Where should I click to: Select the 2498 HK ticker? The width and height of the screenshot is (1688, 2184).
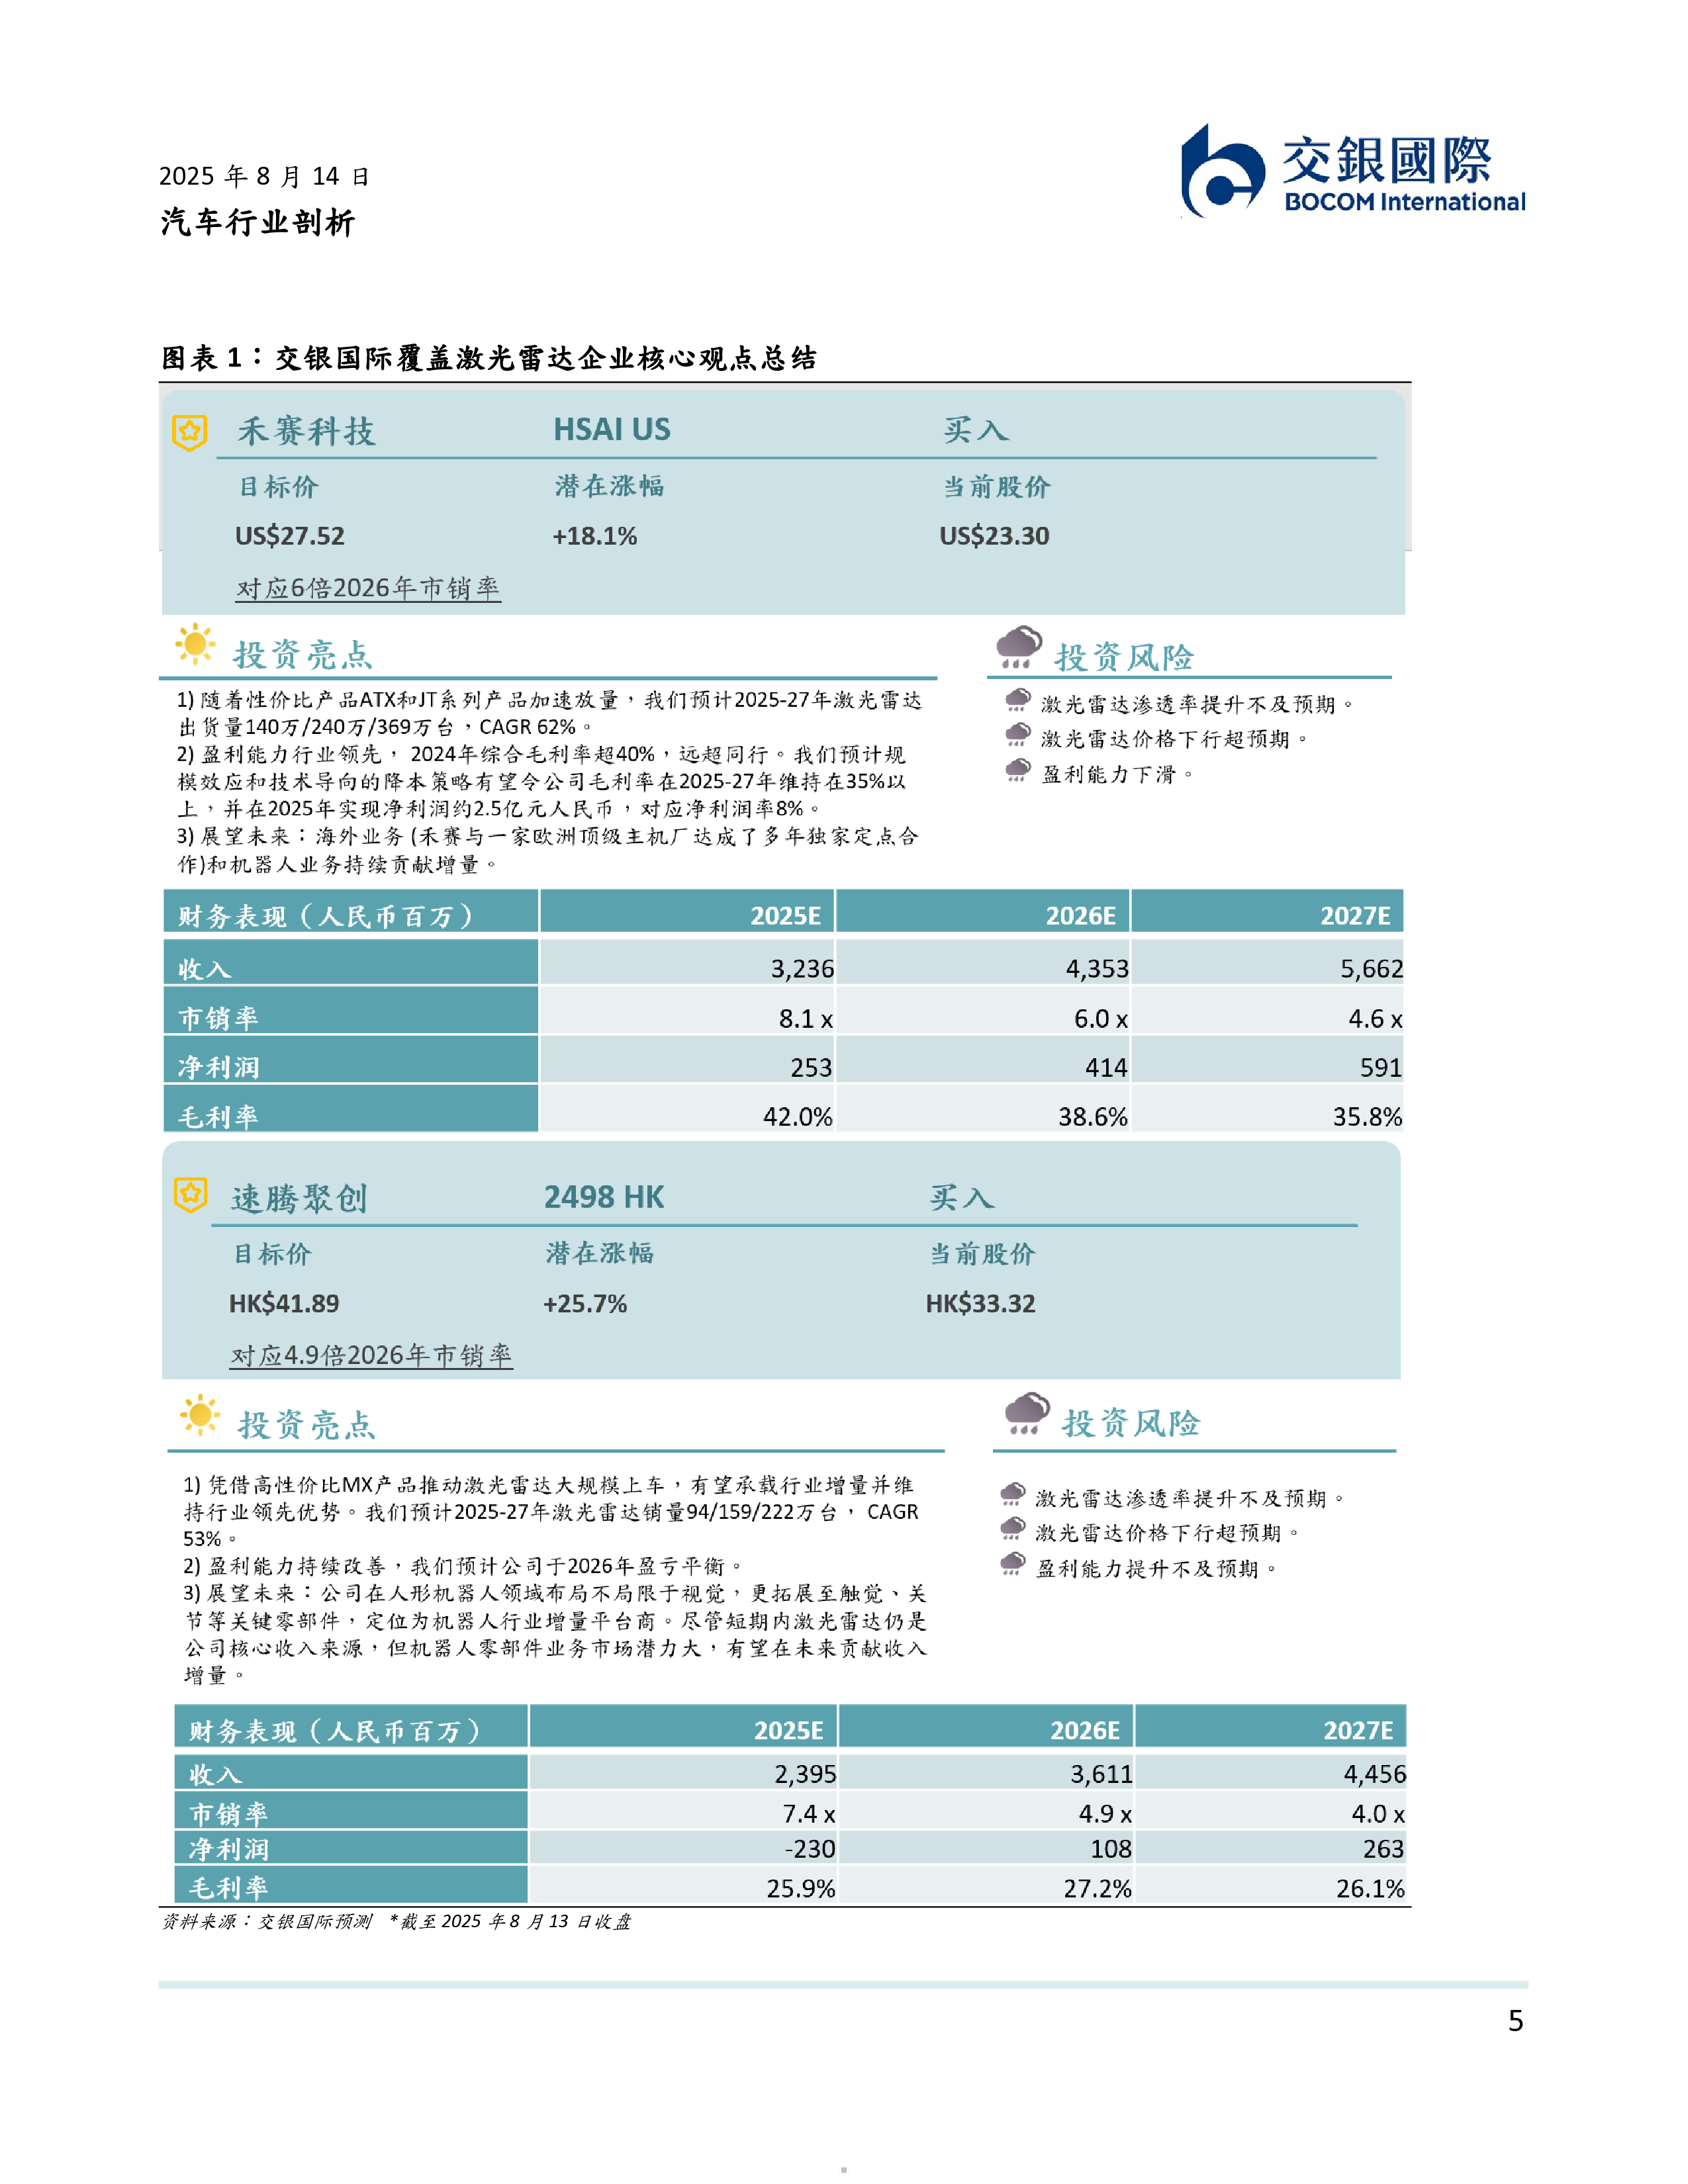[604, 1197]
